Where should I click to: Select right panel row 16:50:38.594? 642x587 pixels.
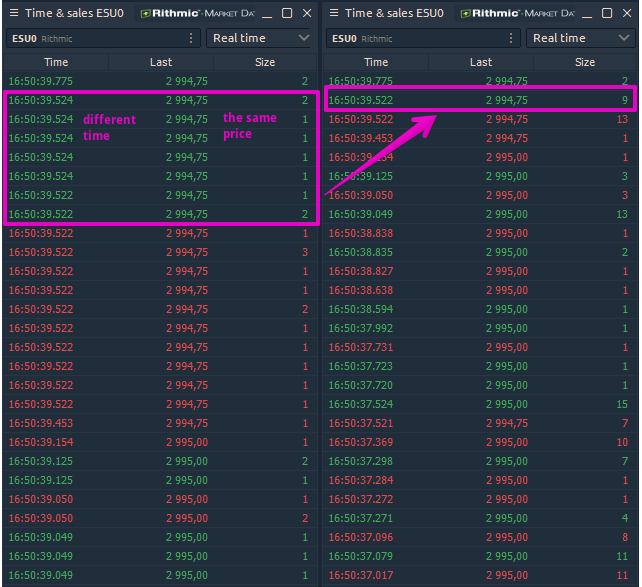[481, 309]
